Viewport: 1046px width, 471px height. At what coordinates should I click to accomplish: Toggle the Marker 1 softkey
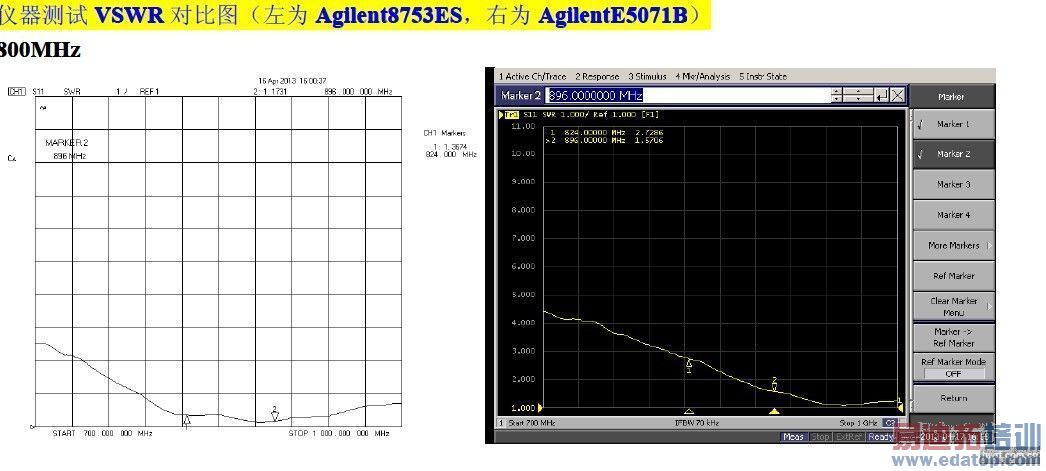point(953,124)
